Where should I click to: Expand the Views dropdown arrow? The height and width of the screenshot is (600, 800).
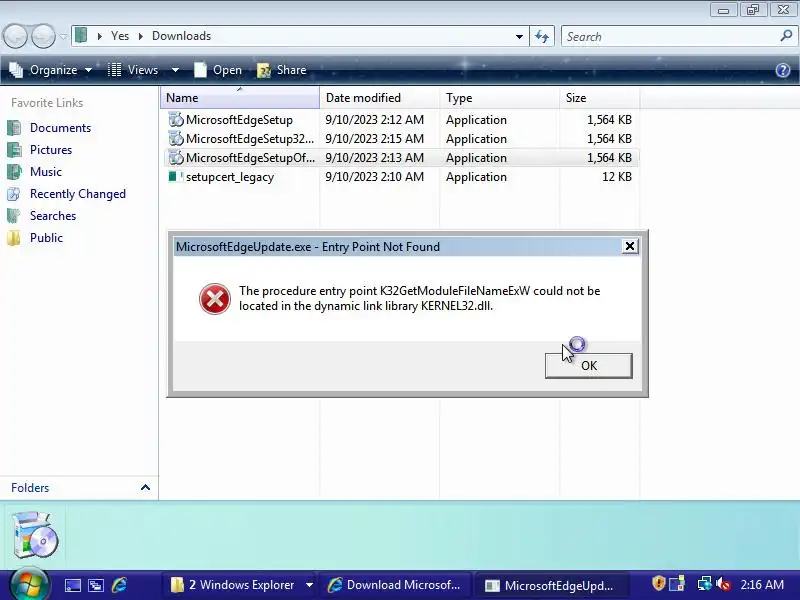pos(175,70)
